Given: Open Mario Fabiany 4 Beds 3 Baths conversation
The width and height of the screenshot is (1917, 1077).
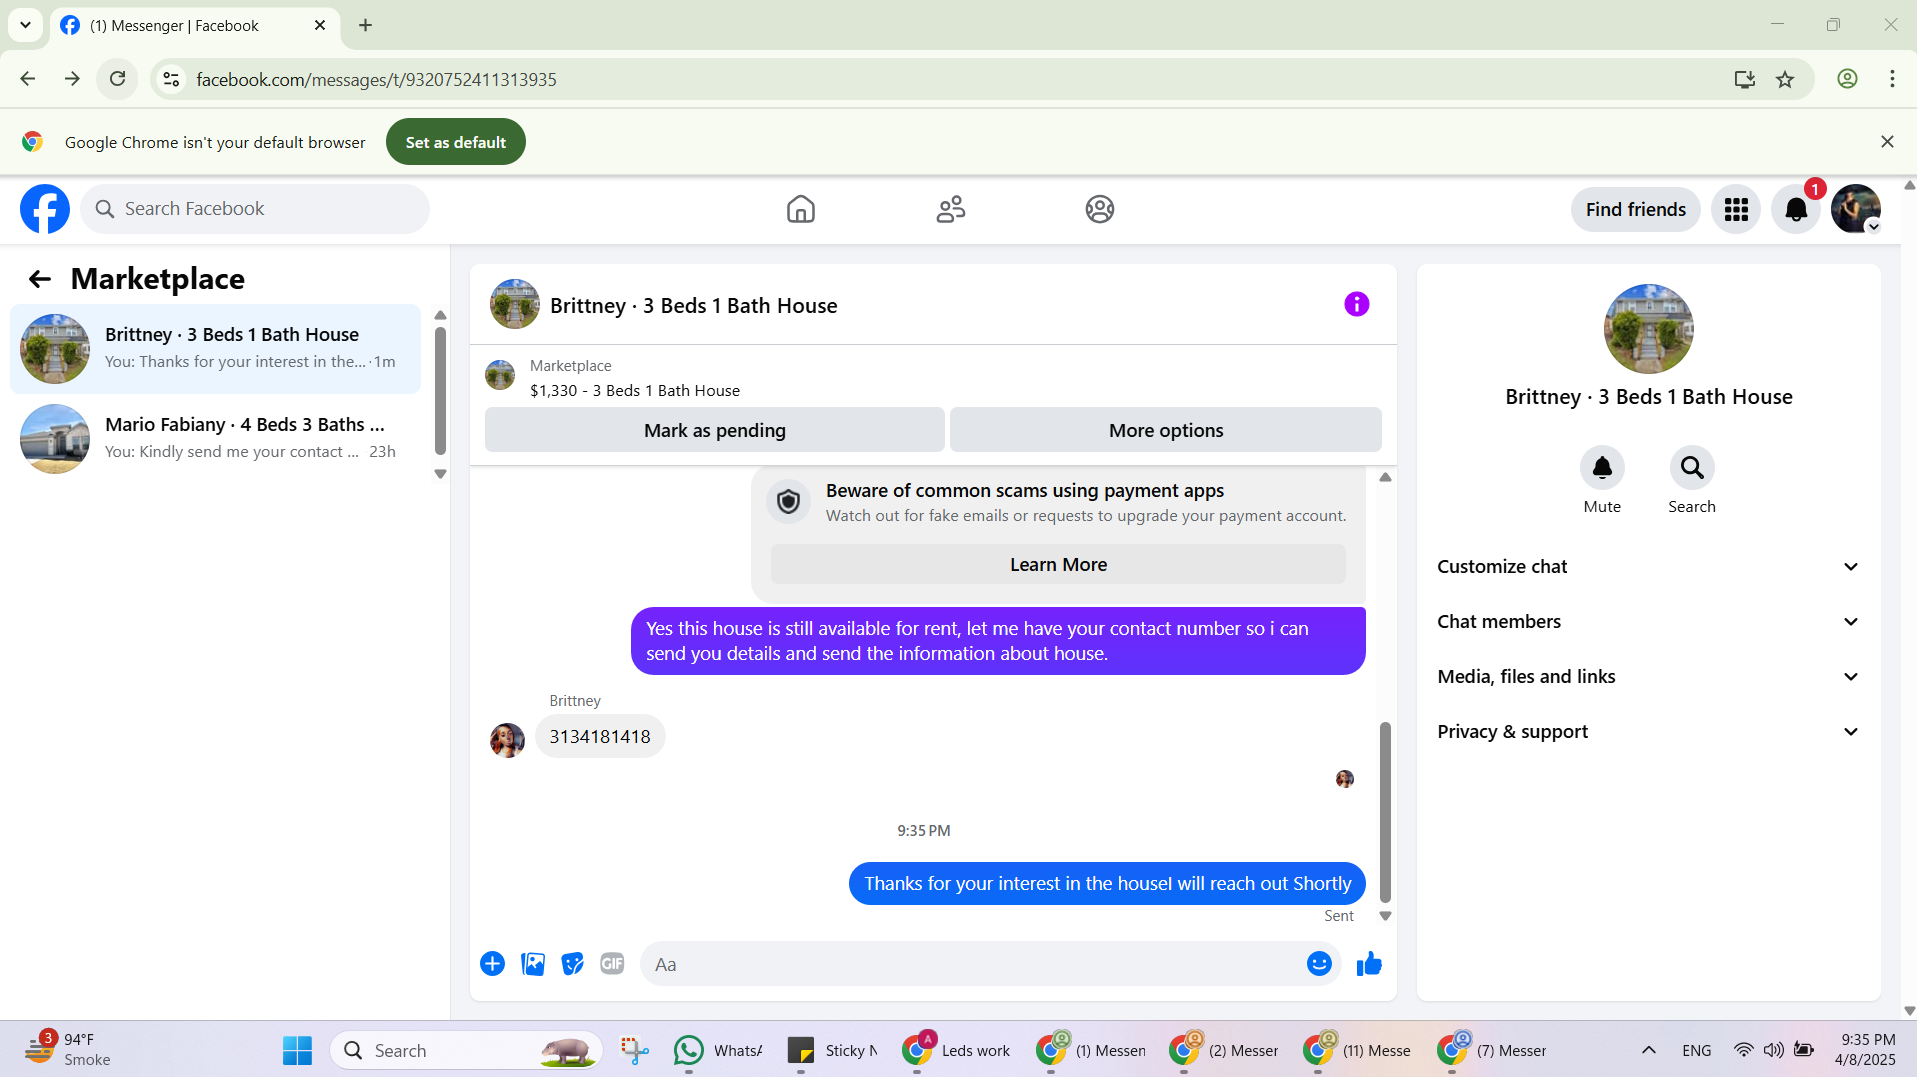Looking at the screenshot, I should pyautogui.click(x=215, y=439).
